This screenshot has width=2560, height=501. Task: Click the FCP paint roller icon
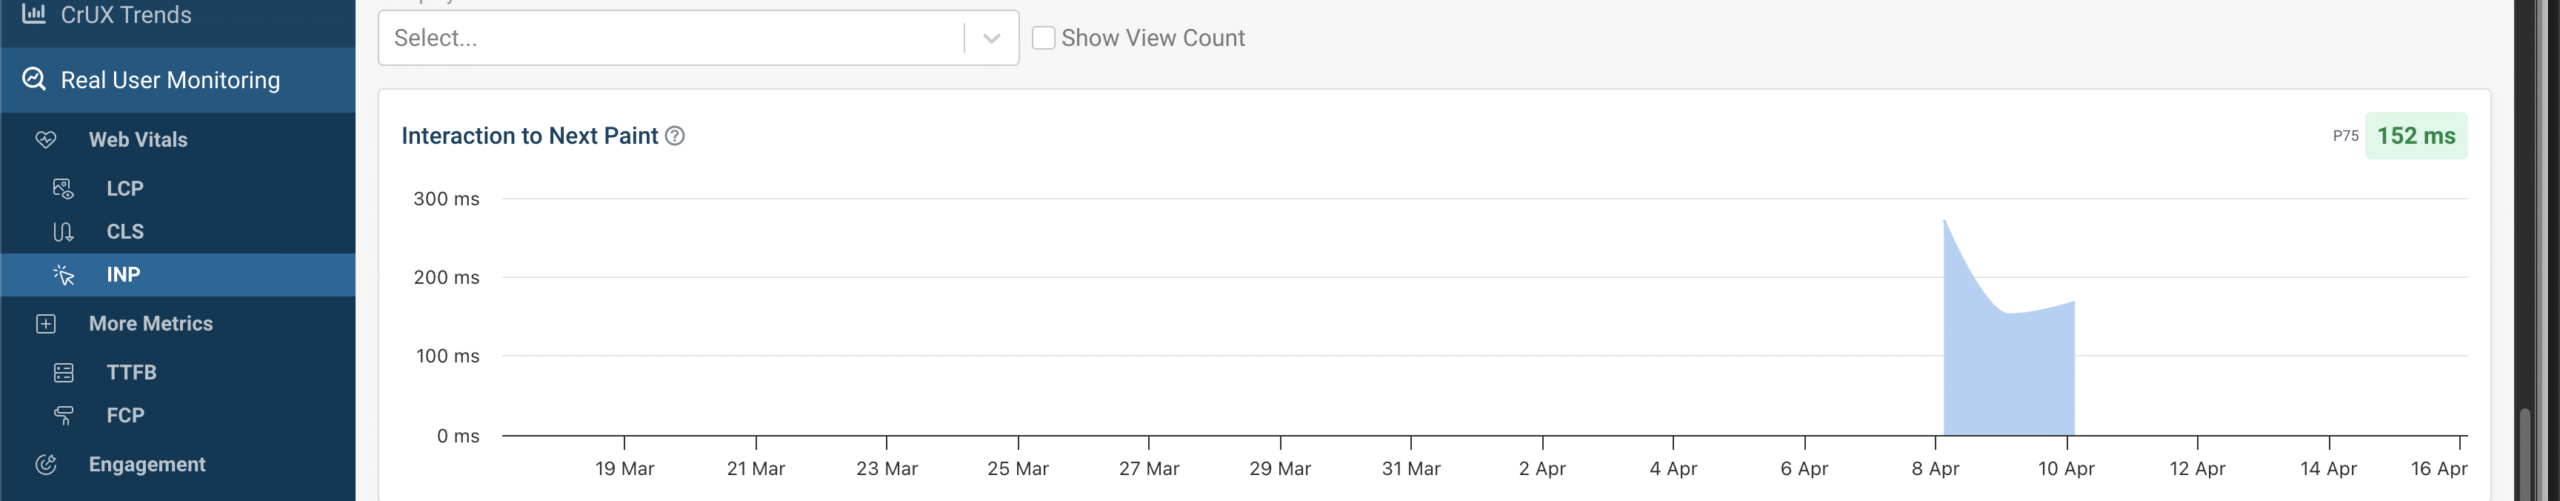[x=63, y=415]
